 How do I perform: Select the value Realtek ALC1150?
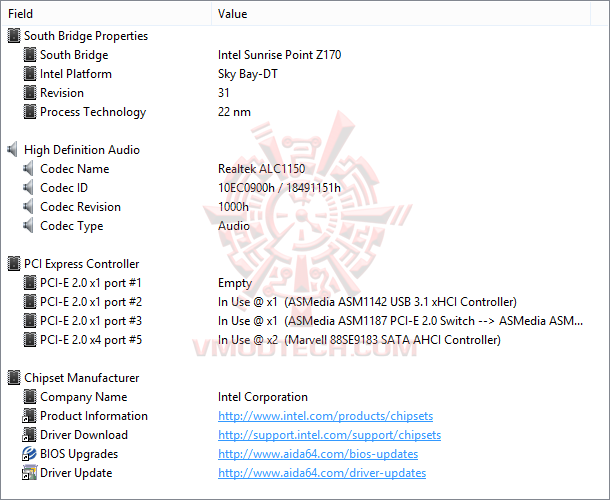coord(261,169)
